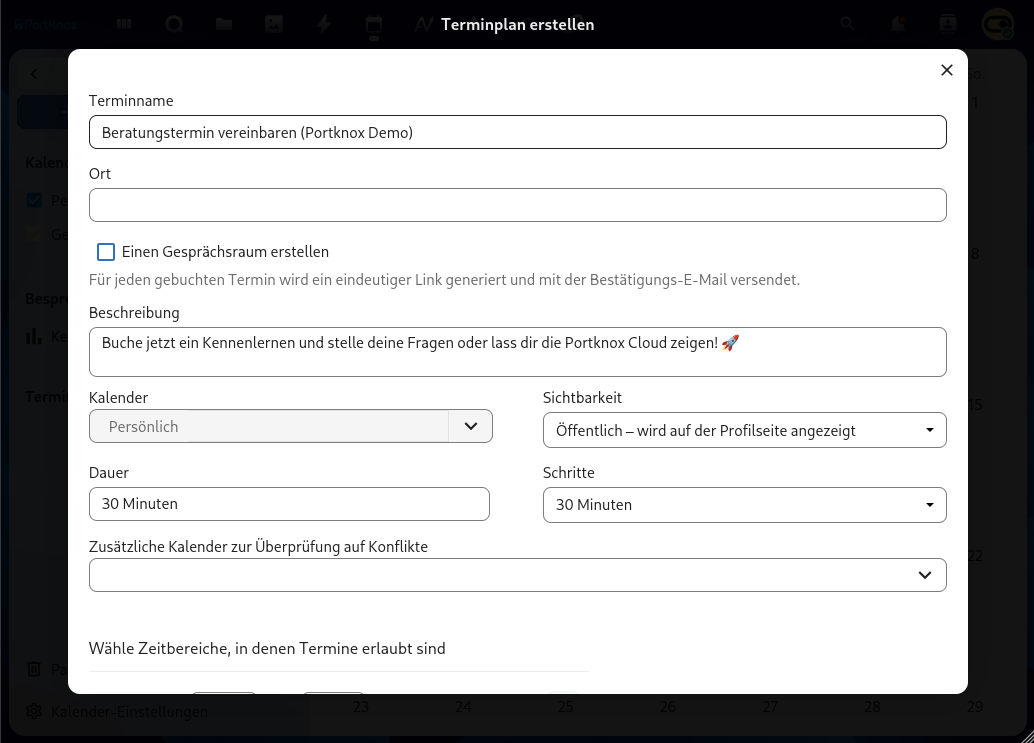Open the Sichtbarkeit dropdown

click(x=744, y=431)
